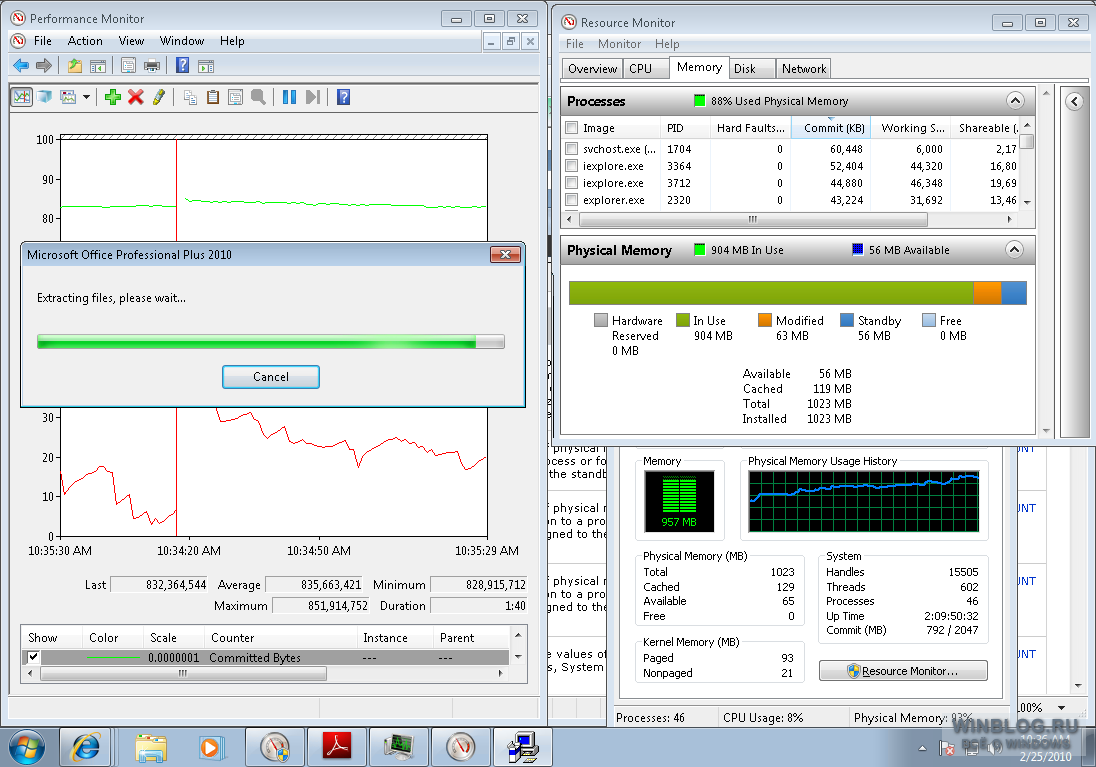
Task: Open the Help menu in Performance Monitor
Action: (x=232, y=41)
